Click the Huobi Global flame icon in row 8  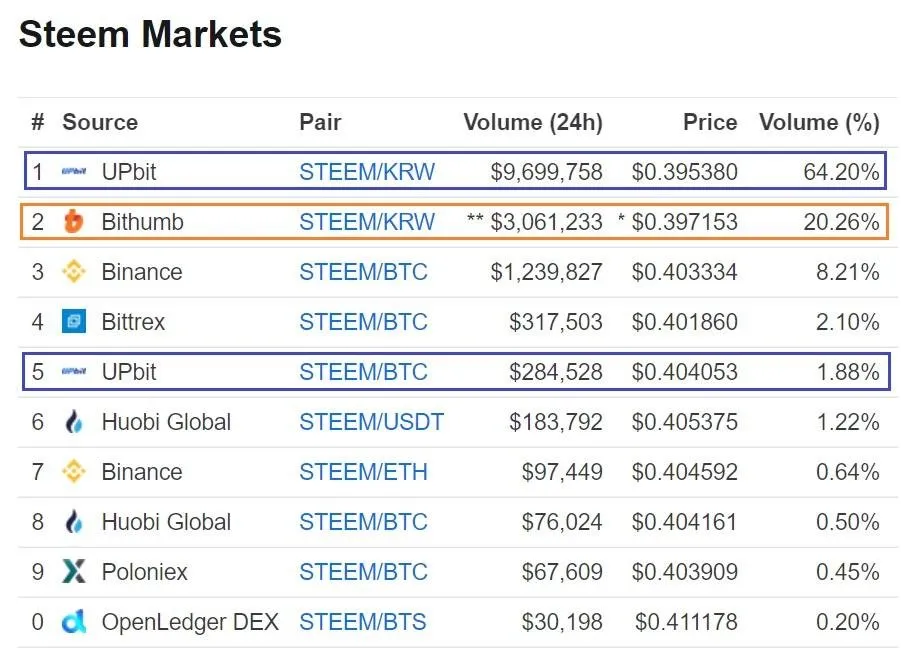74,522
